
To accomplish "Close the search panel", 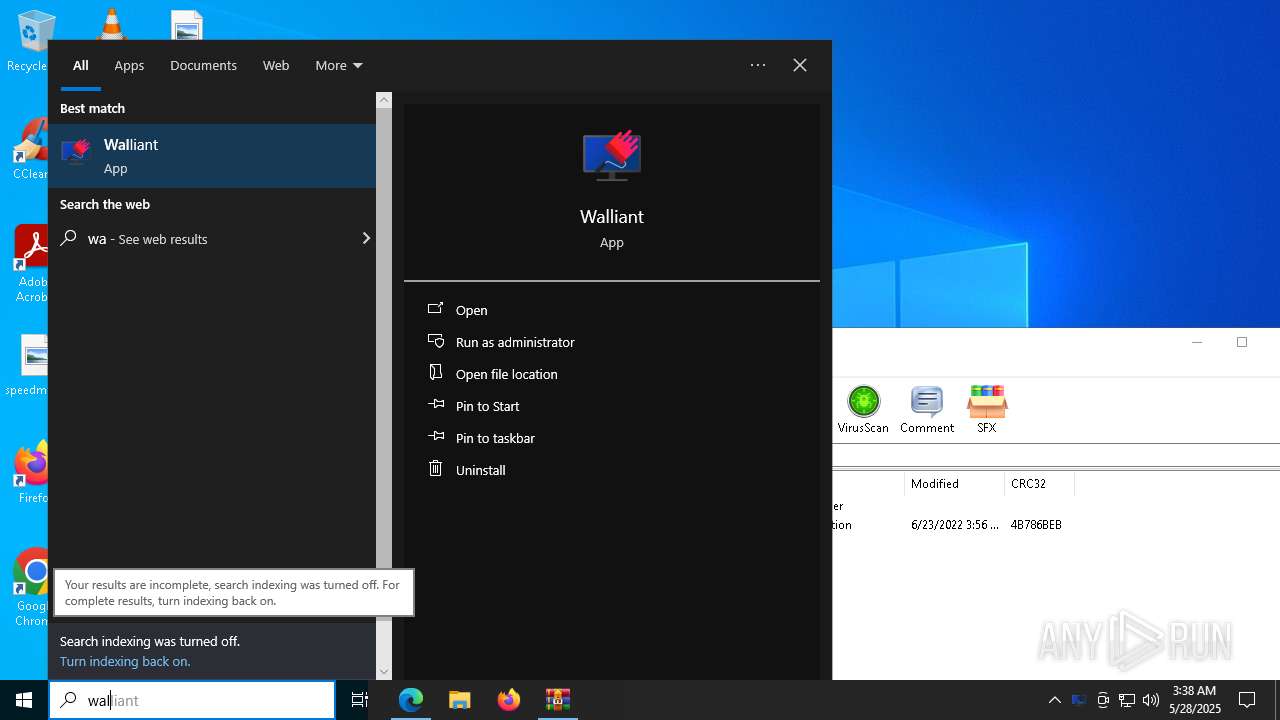I will (x=800, y=65).
